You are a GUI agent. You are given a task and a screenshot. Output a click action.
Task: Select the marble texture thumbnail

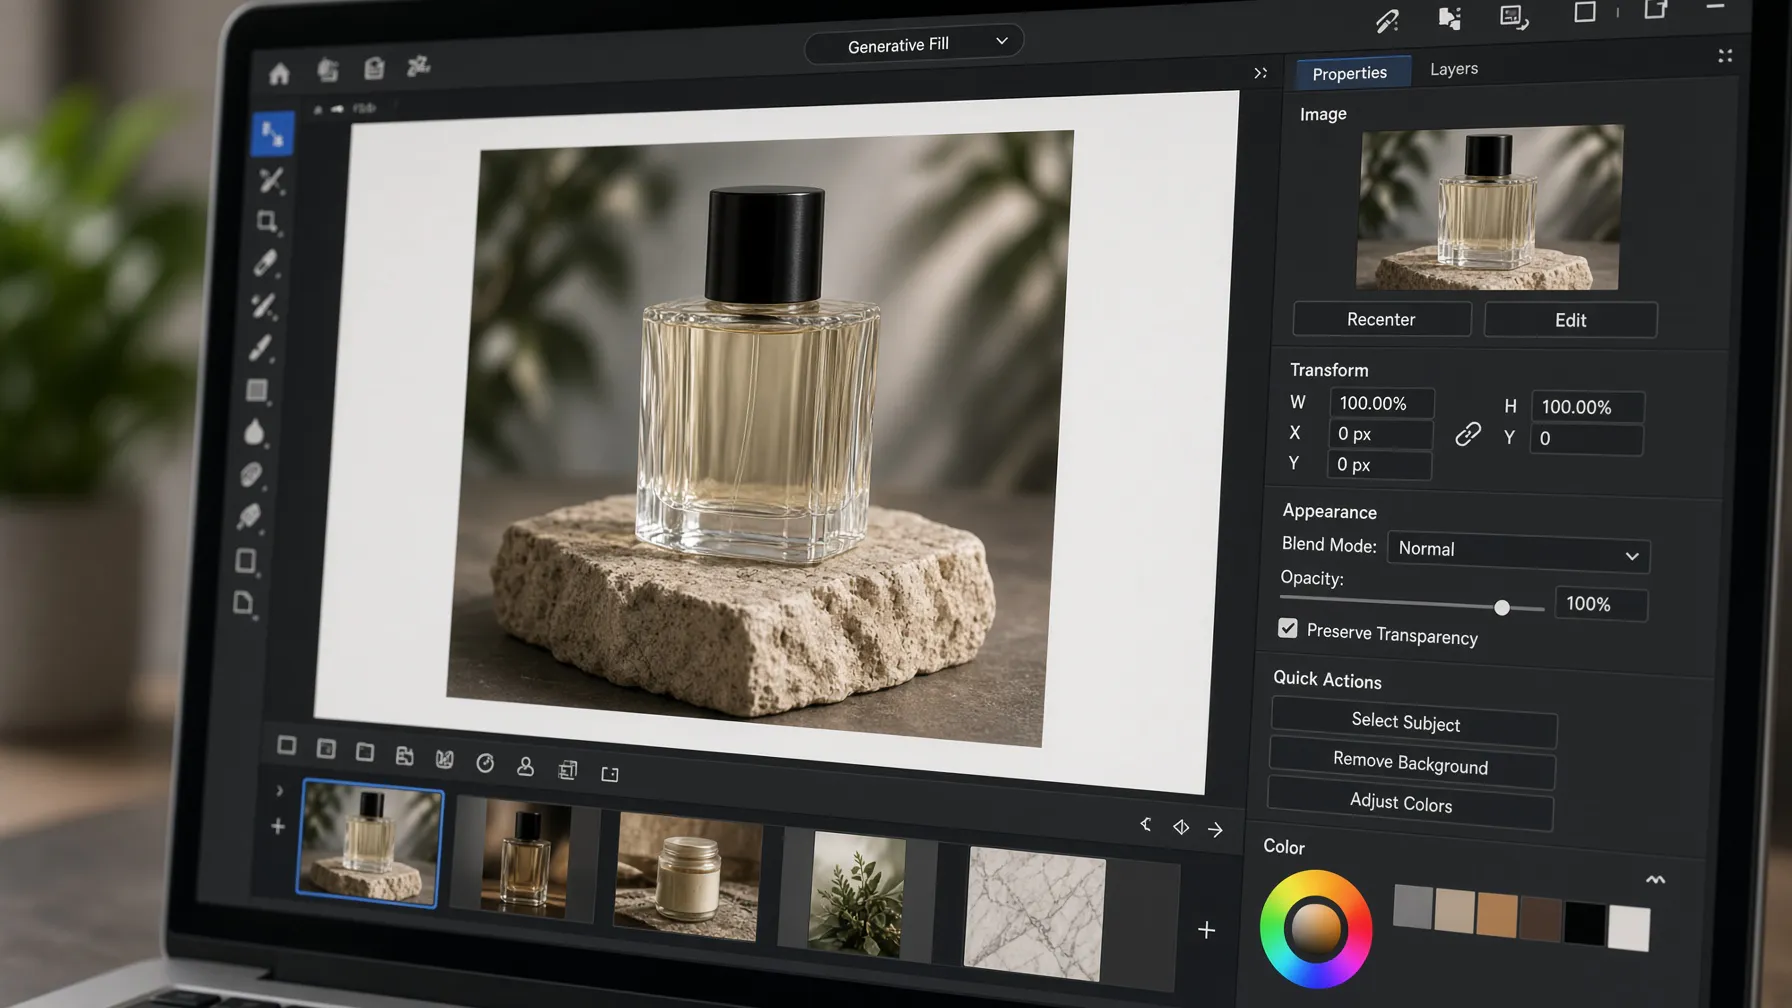(x=1035, y=914)
